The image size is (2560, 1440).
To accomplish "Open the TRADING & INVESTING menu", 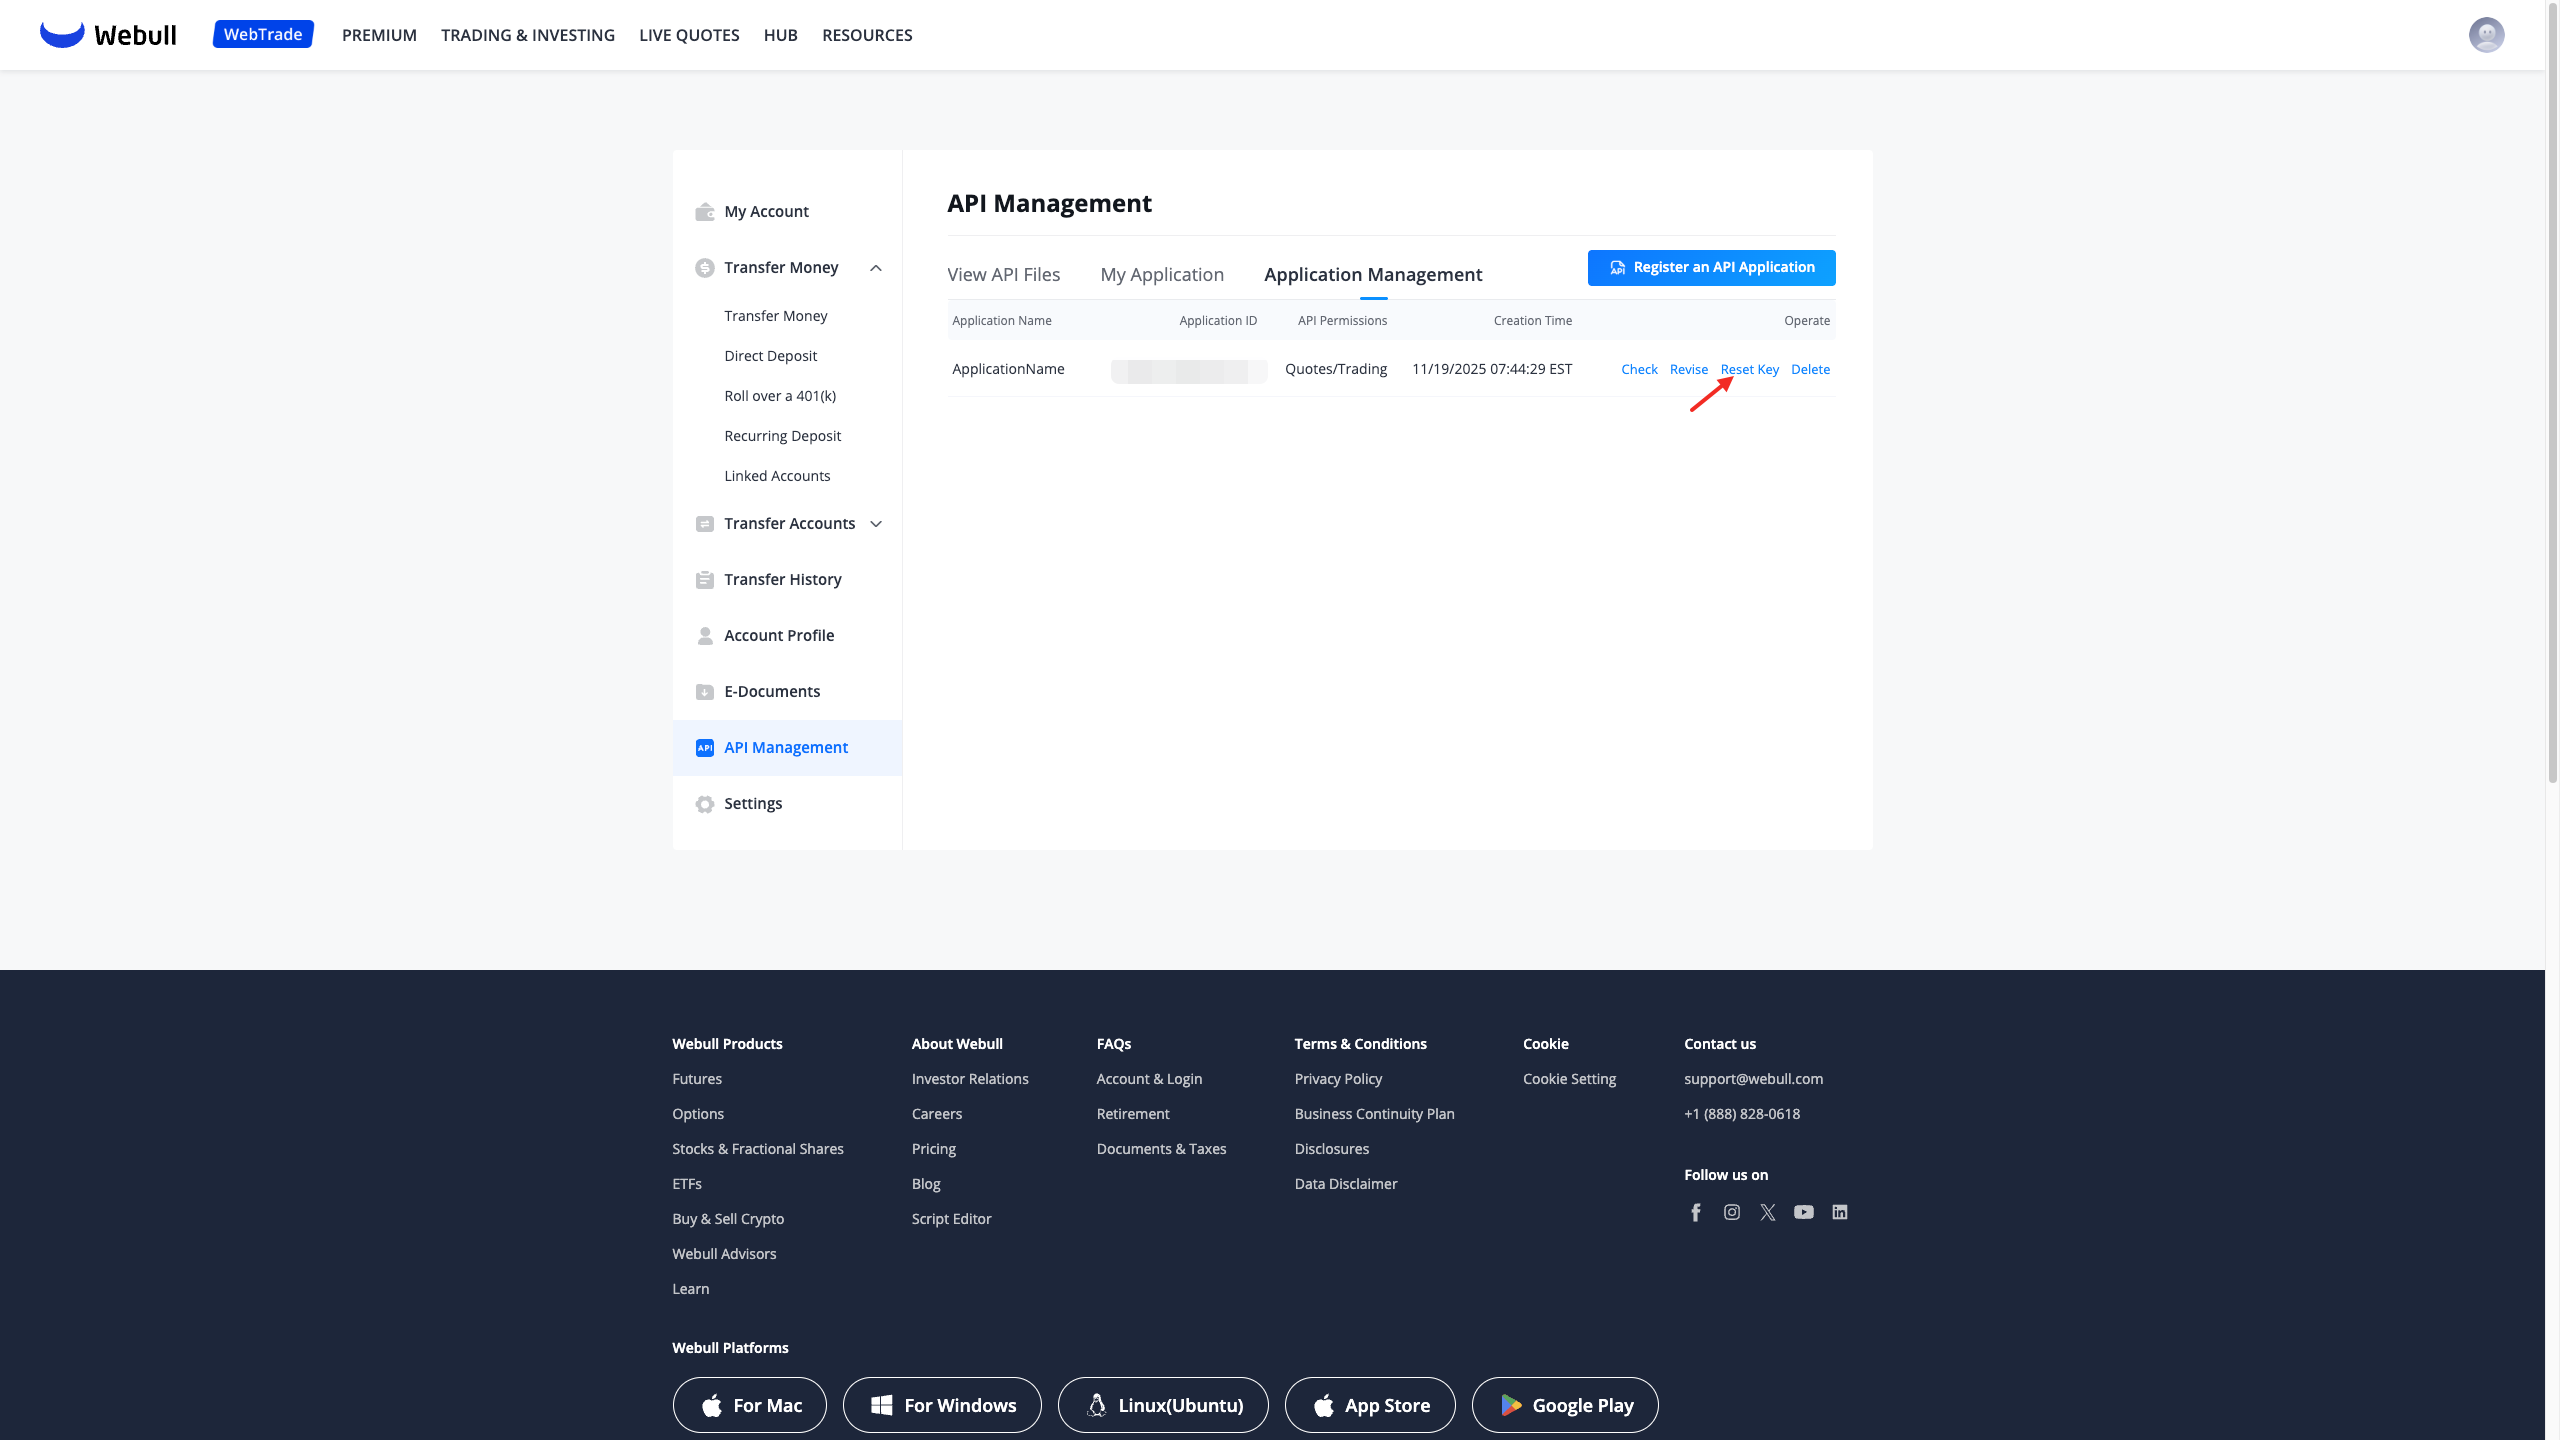I will pos(528,35).
